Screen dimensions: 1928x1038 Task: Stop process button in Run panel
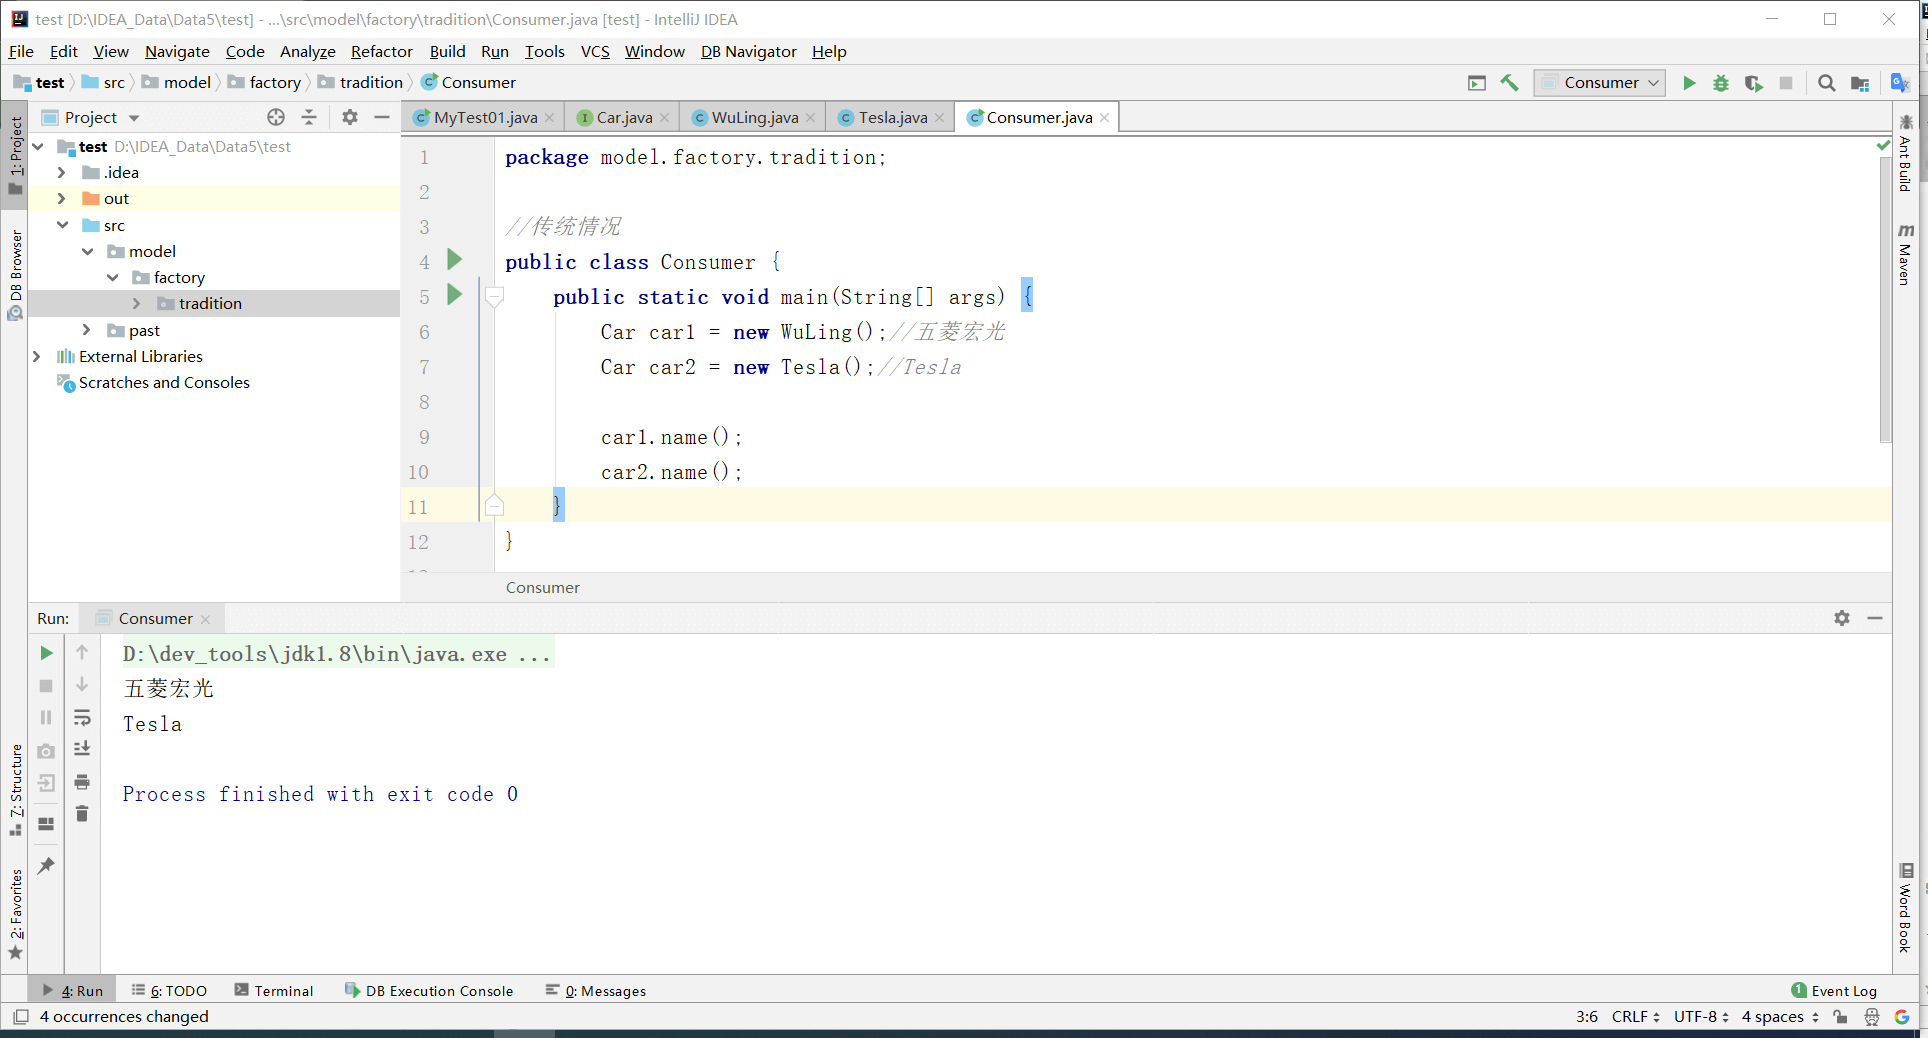46,686
